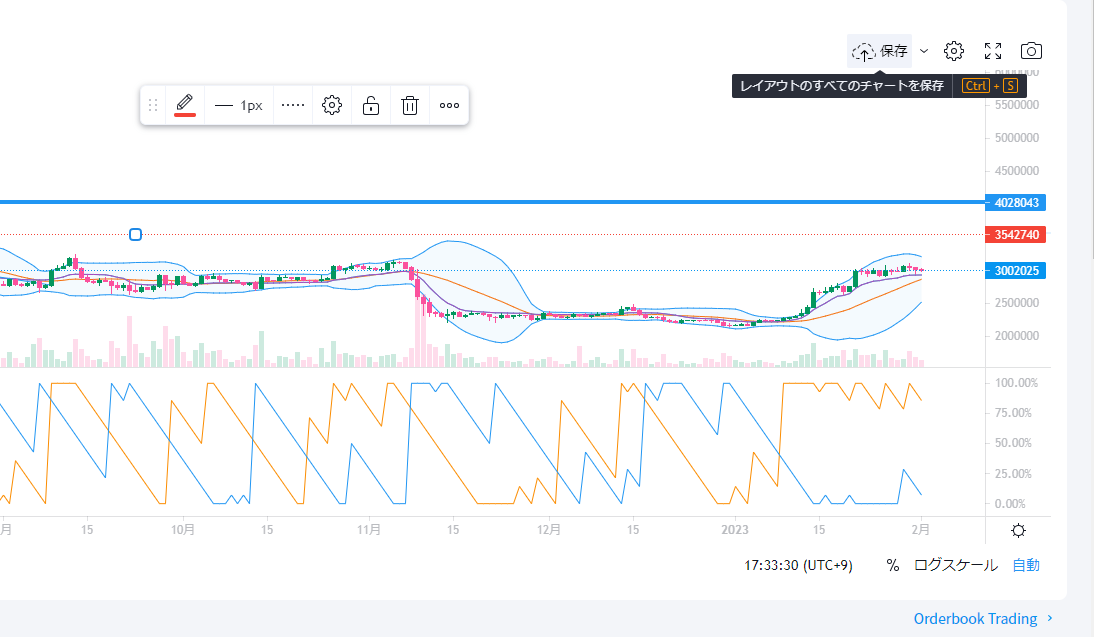Select the blue horizontal line price label 4028043
The image size is (1094, 637).
point(1017,203)
